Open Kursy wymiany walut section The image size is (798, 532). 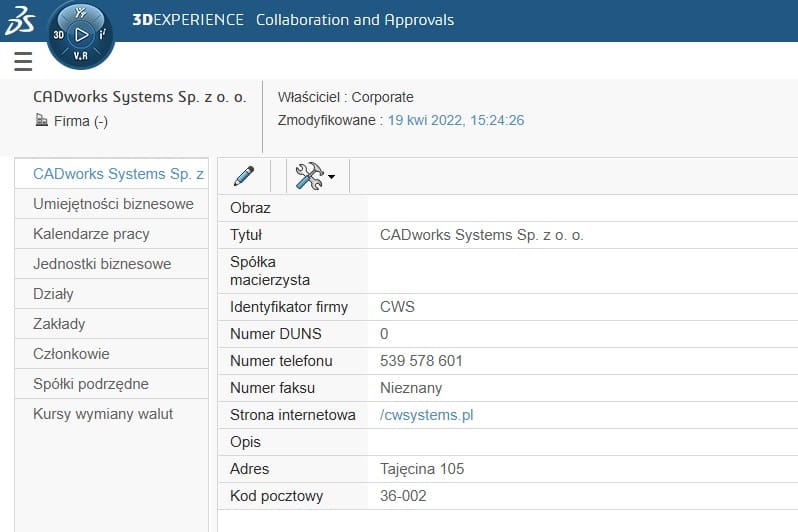pyautogui.click(x=111, y=414)
